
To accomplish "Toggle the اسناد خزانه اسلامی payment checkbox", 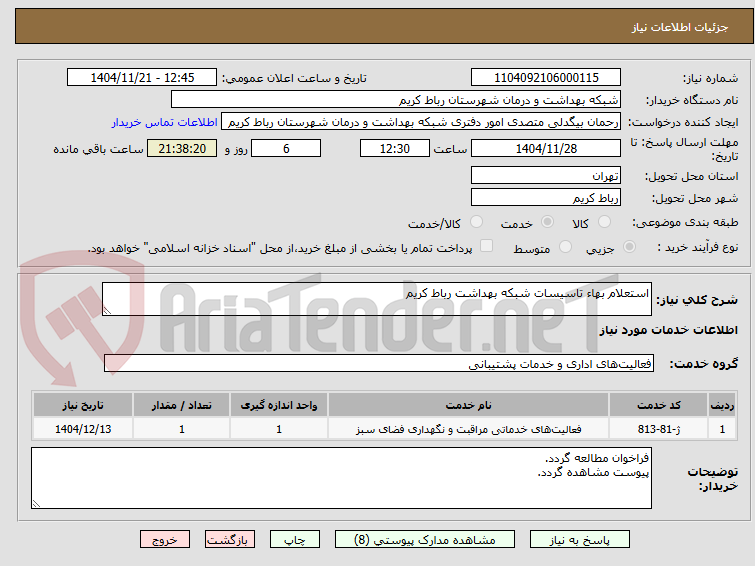I will [x=487, y=246].
